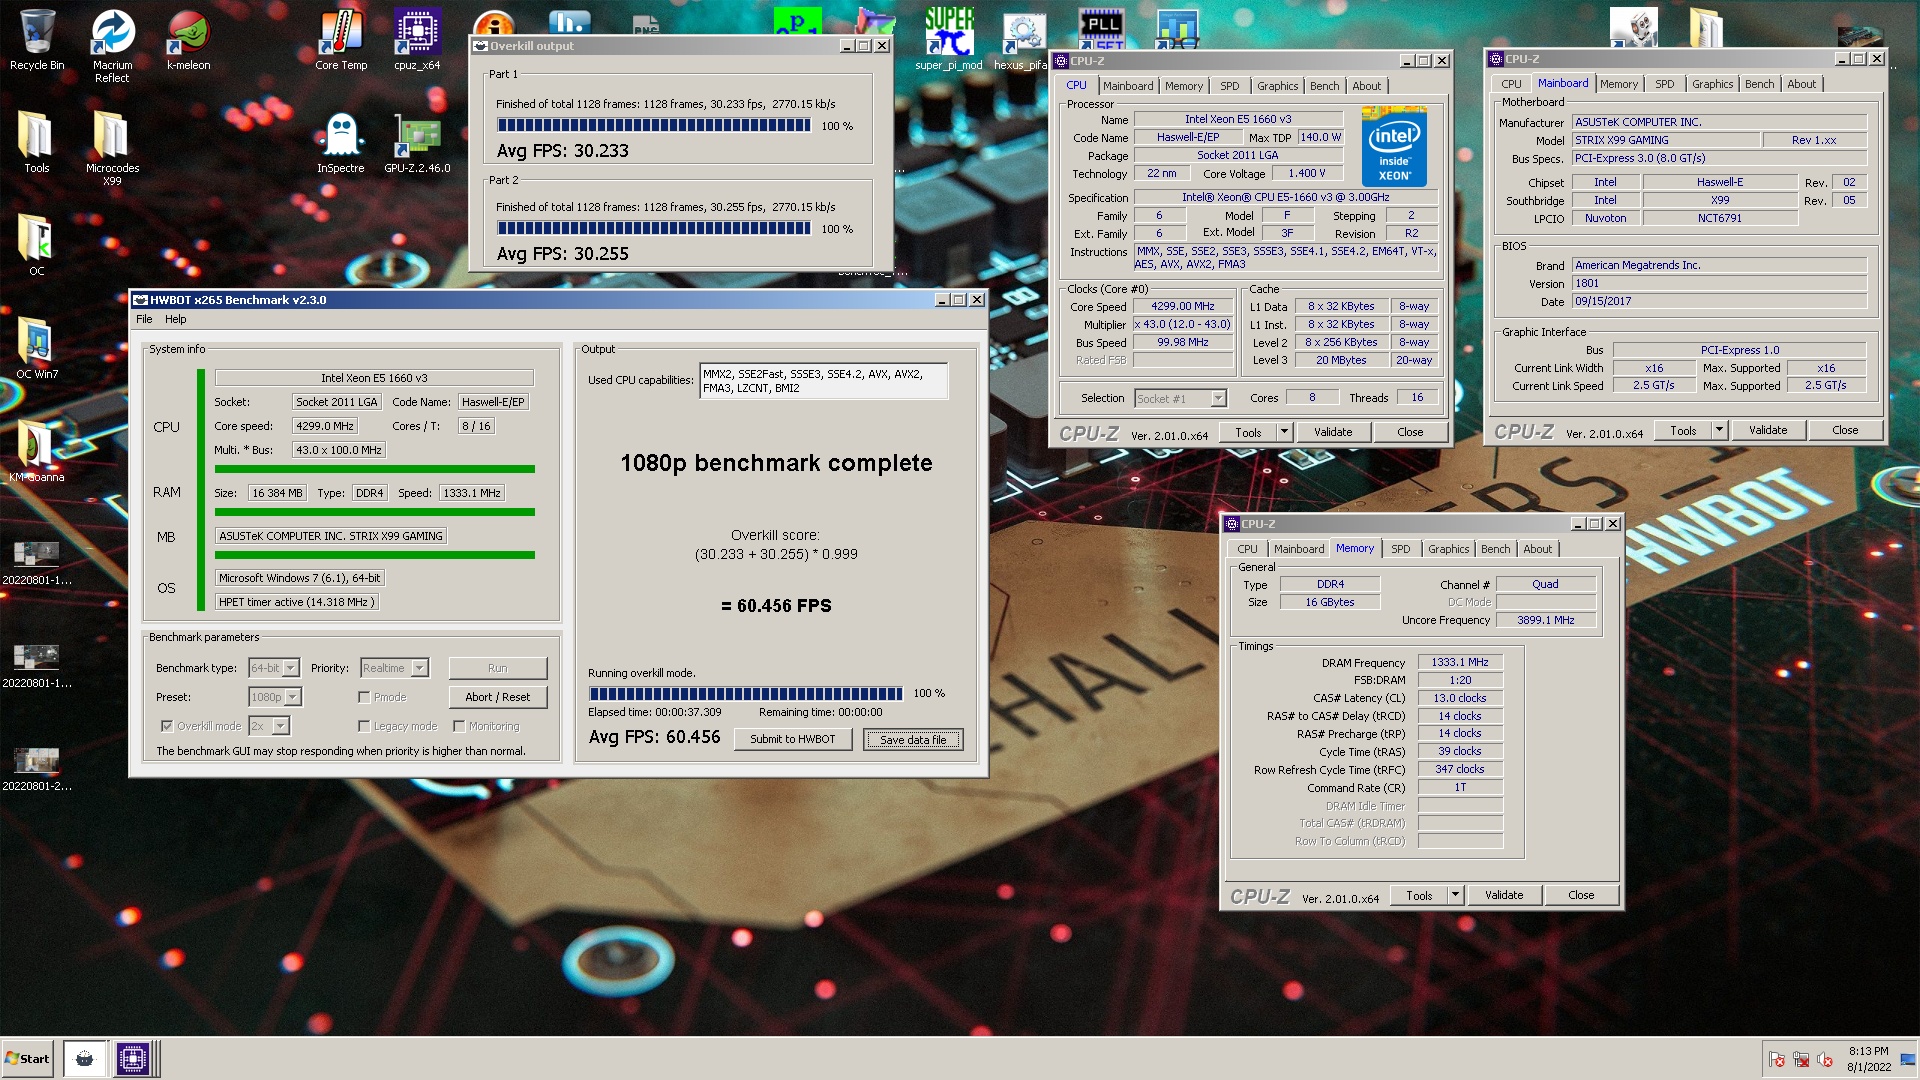Open the Socket #1 selection dropdown in CPU-Z

[1180, 398]
